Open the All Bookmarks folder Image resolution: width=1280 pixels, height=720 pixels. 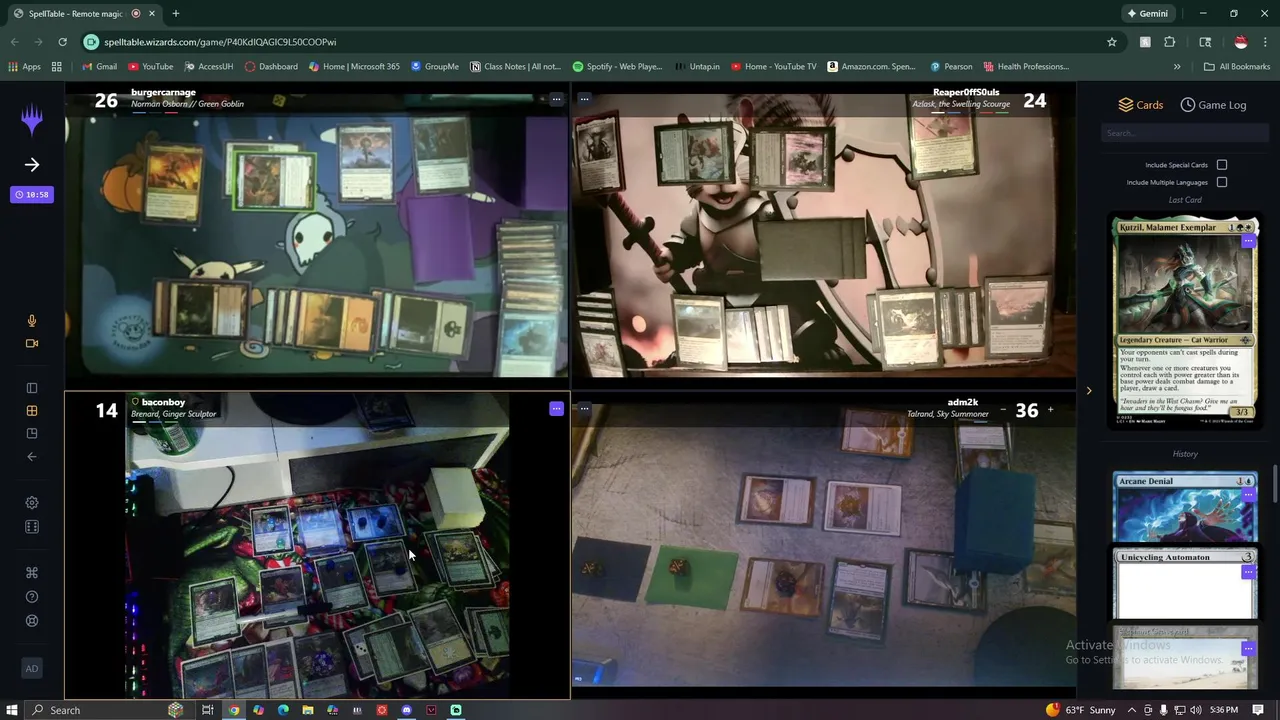[1237, 66]
